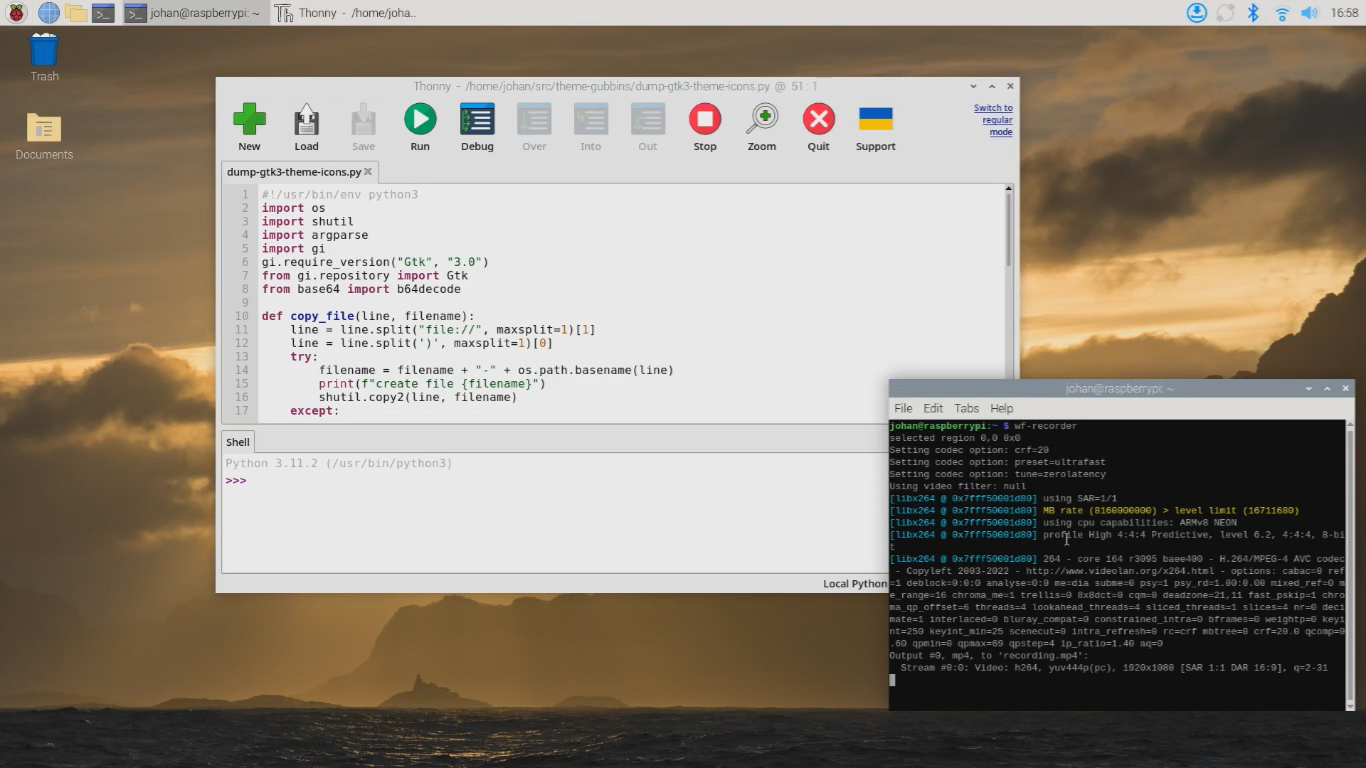The width and height of the screenshot is (1366, 768).
Task: Select the Shell tab
Action: 238,442
